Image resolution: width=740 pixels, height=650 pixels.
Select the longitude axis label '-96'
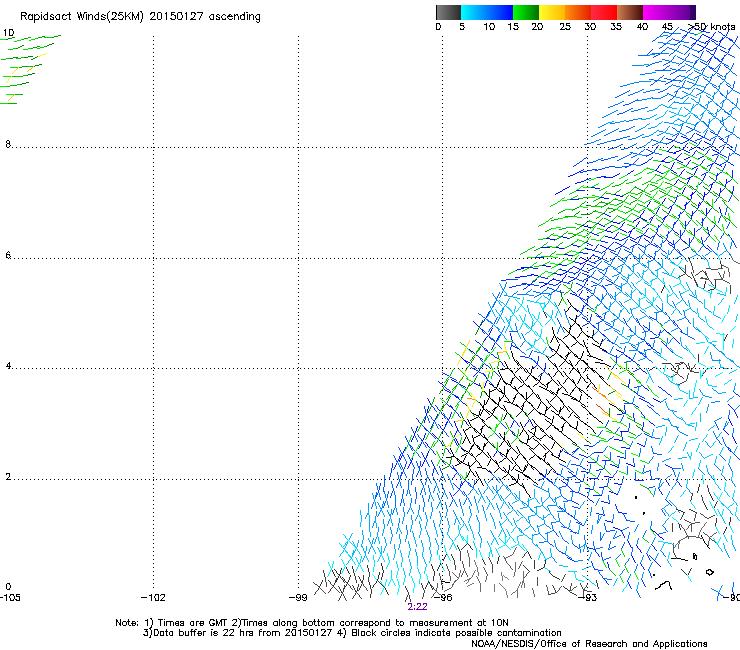click(444, 598)
